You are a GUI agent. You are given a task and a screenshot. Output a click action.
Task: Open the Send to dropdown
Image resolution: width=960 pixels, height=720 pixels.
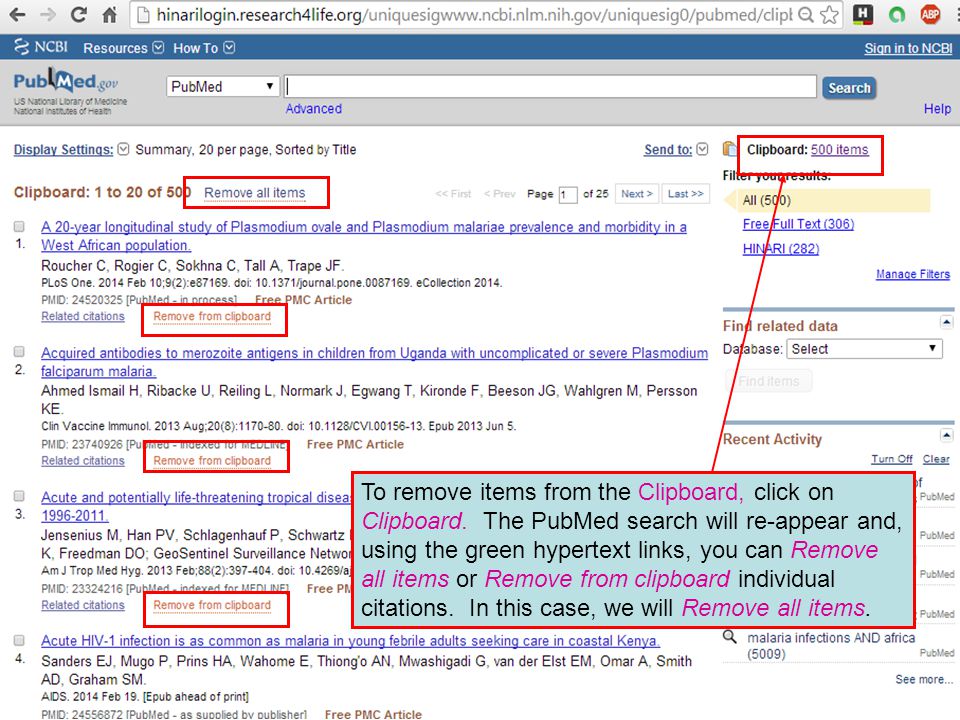pos(676,149)
